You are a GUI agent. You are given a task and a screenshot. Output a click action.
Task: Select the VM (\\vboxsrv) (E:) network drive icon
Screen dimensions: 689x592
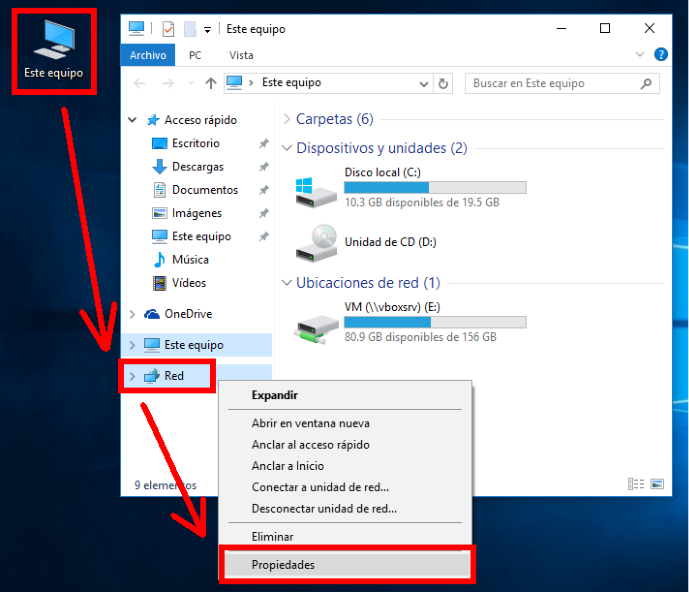click(x=316, y=329)
